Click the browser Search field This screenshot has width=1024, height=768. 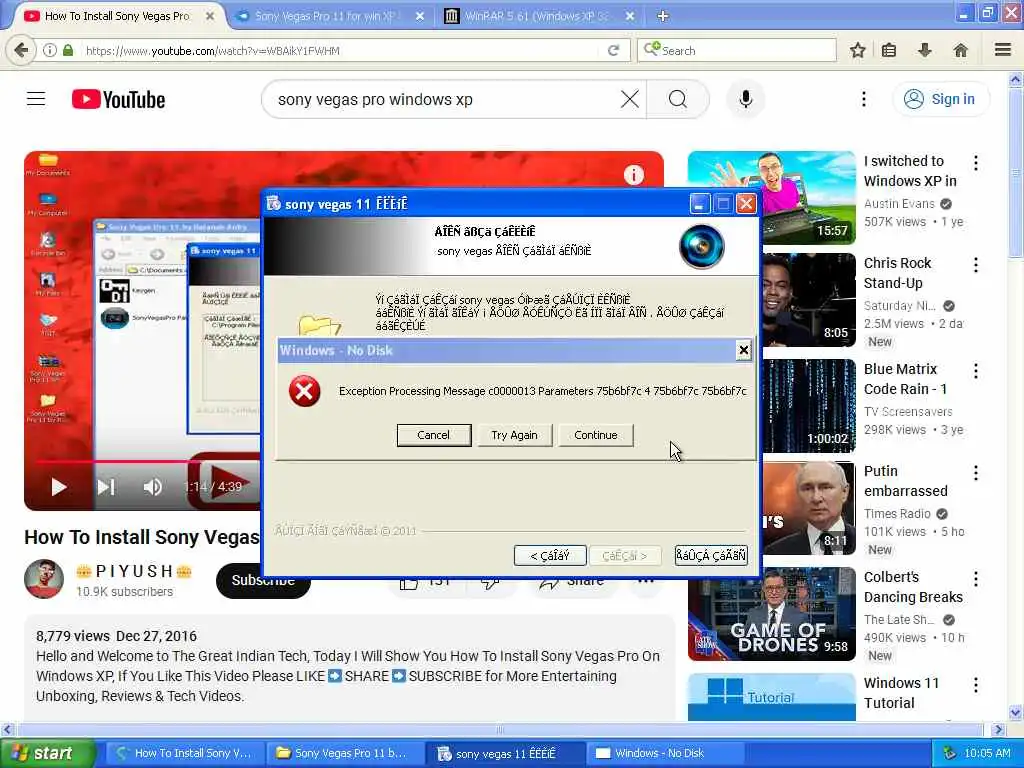[737, 50]
